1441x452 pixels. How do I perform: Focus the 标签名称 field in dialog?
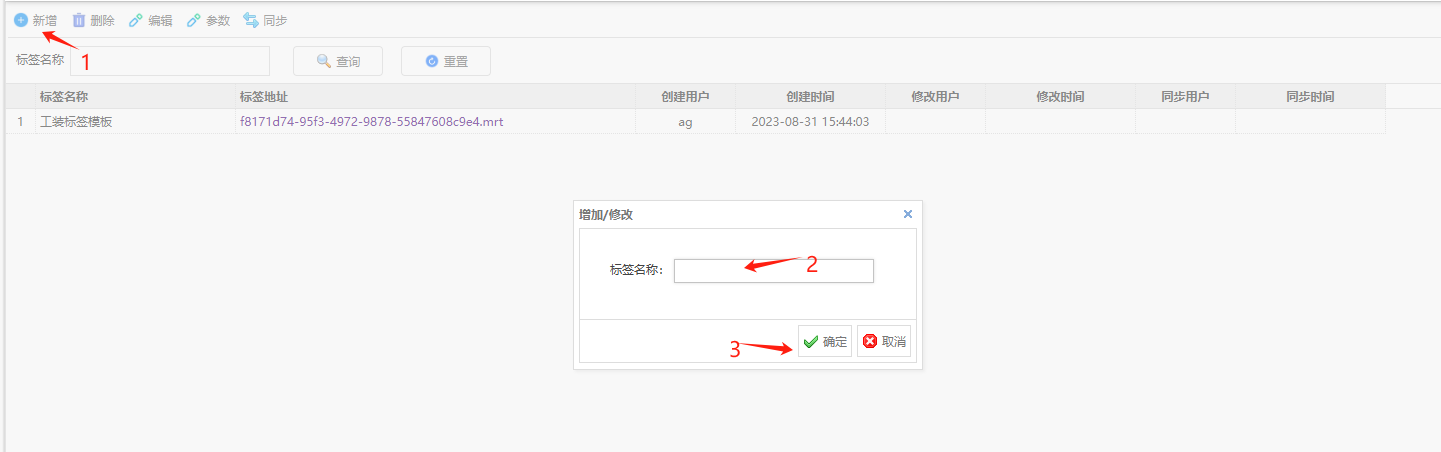tap(773, 271)
